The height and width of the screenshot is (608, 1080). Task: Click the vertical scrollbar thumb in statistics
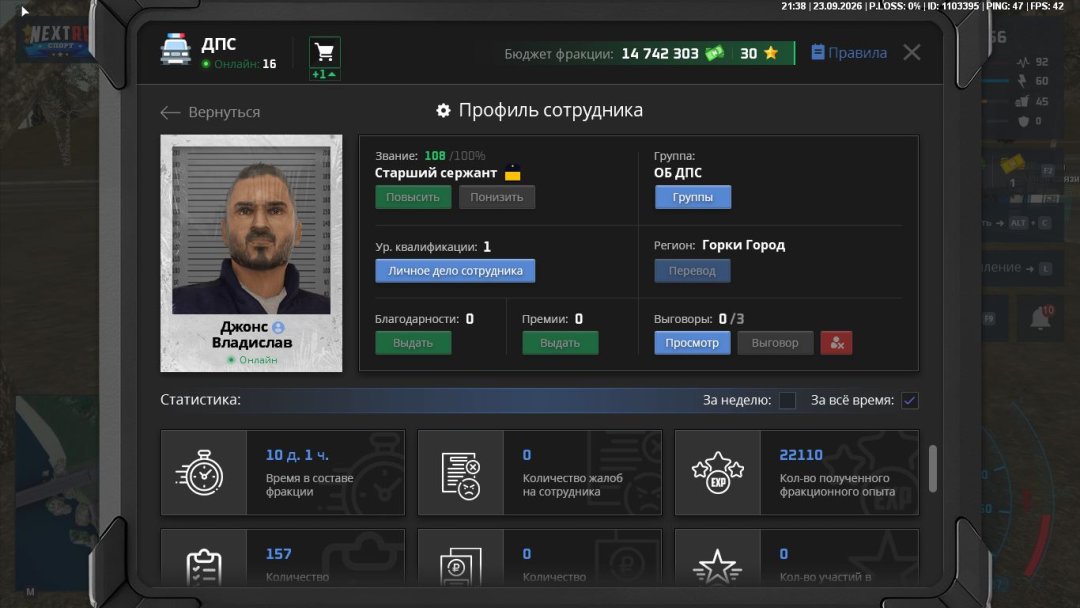click(x=933, y=469)
